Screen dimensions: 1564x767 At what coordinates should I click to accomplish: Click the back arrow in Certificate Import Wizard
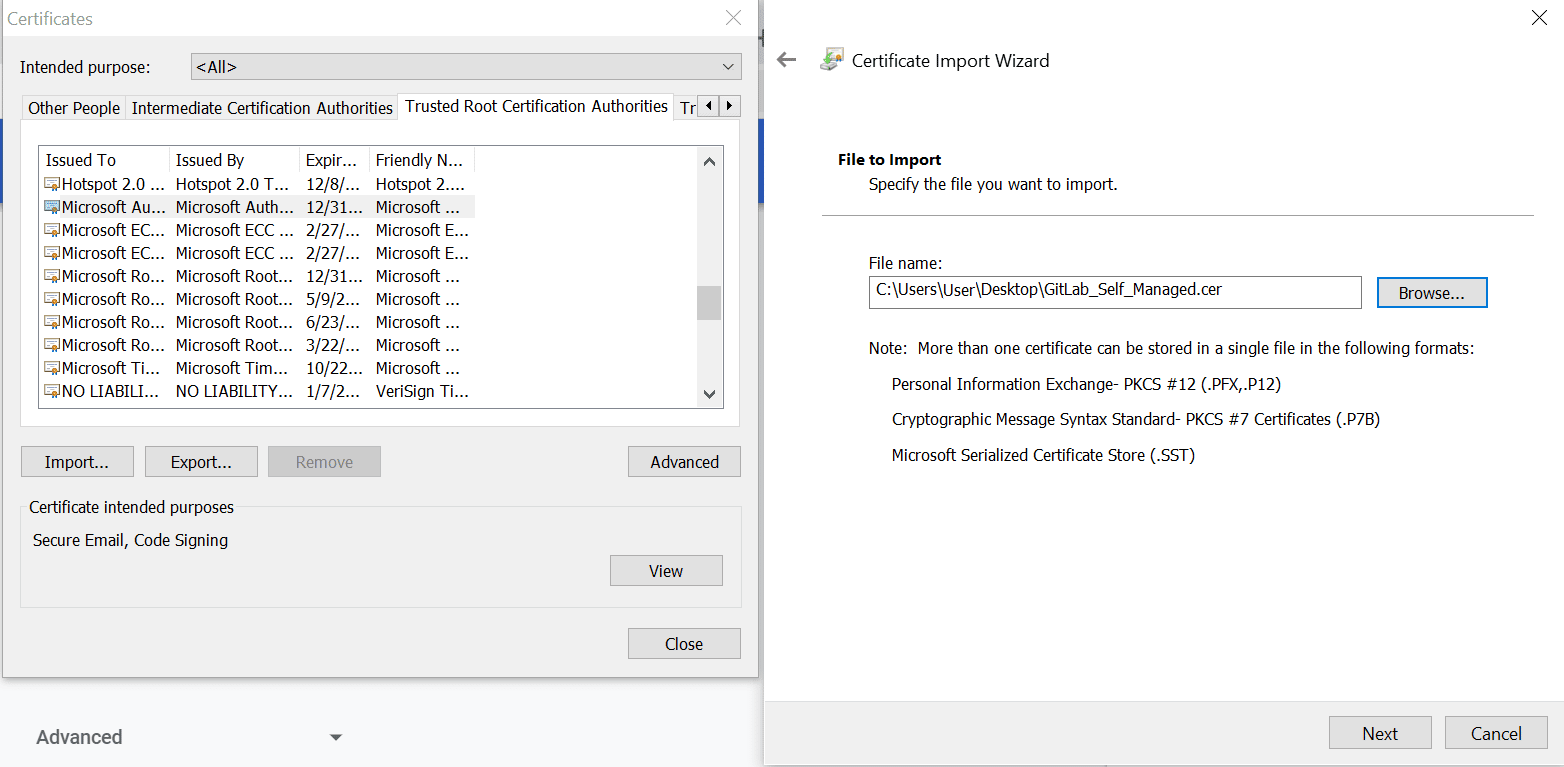787,60
